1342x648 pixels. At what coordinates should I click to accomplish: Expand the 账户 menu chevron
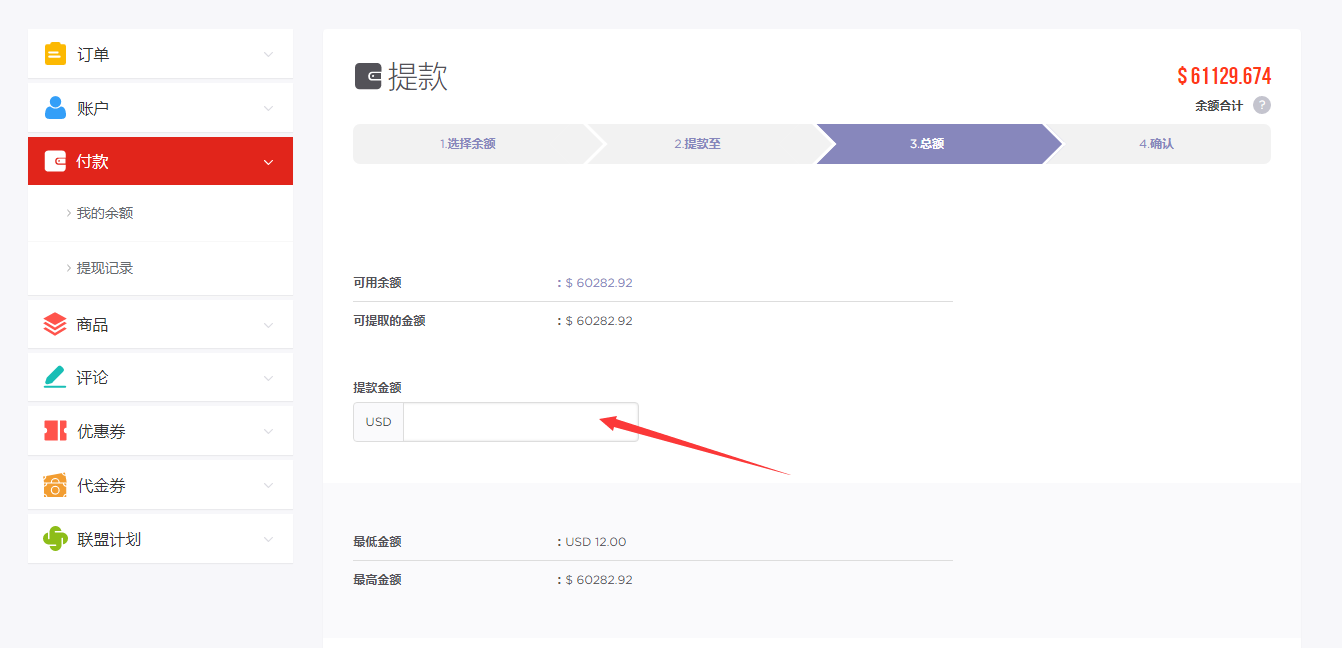point(268,108)
